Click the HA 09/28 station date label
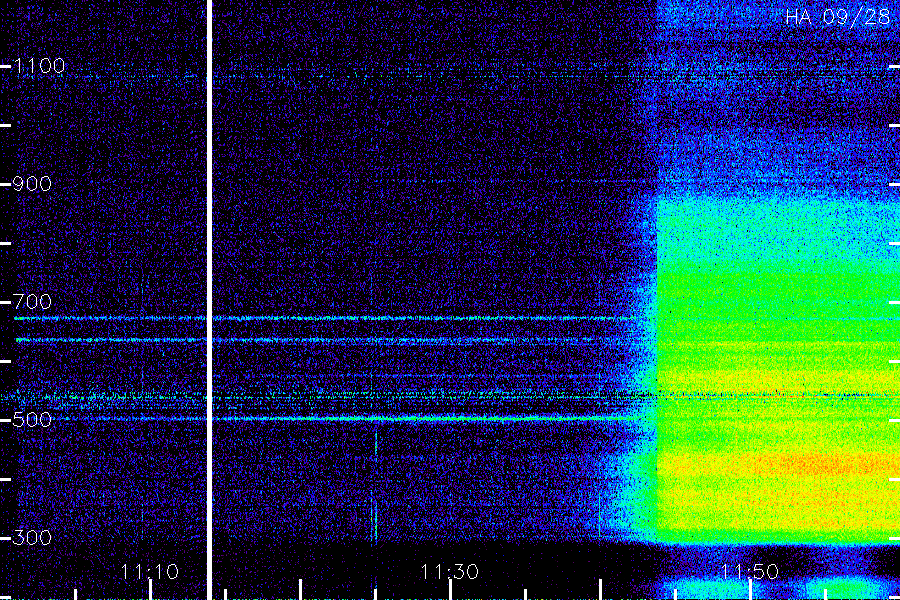Image resolution: width=900 pixels, height=600 pixels. point(837,17)
